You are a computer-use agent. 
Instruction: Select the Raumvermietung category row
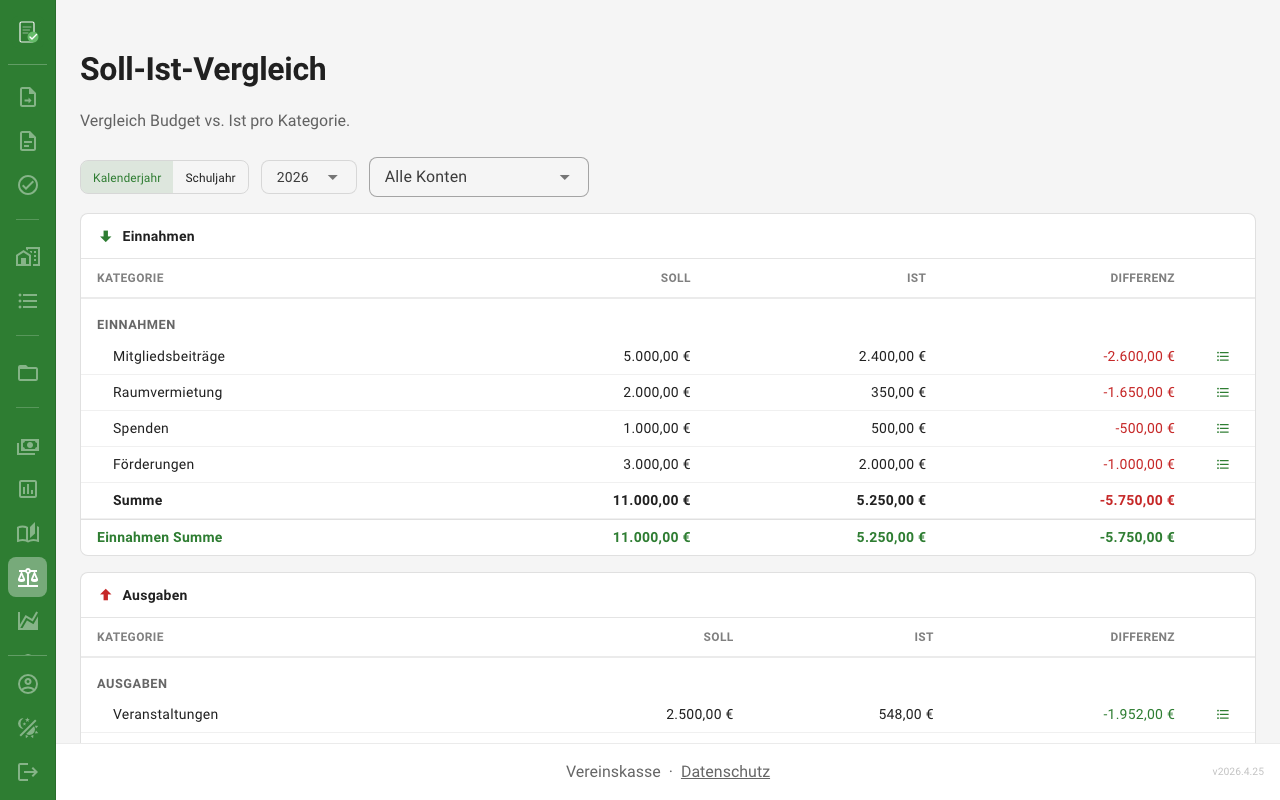coord(168,392)
